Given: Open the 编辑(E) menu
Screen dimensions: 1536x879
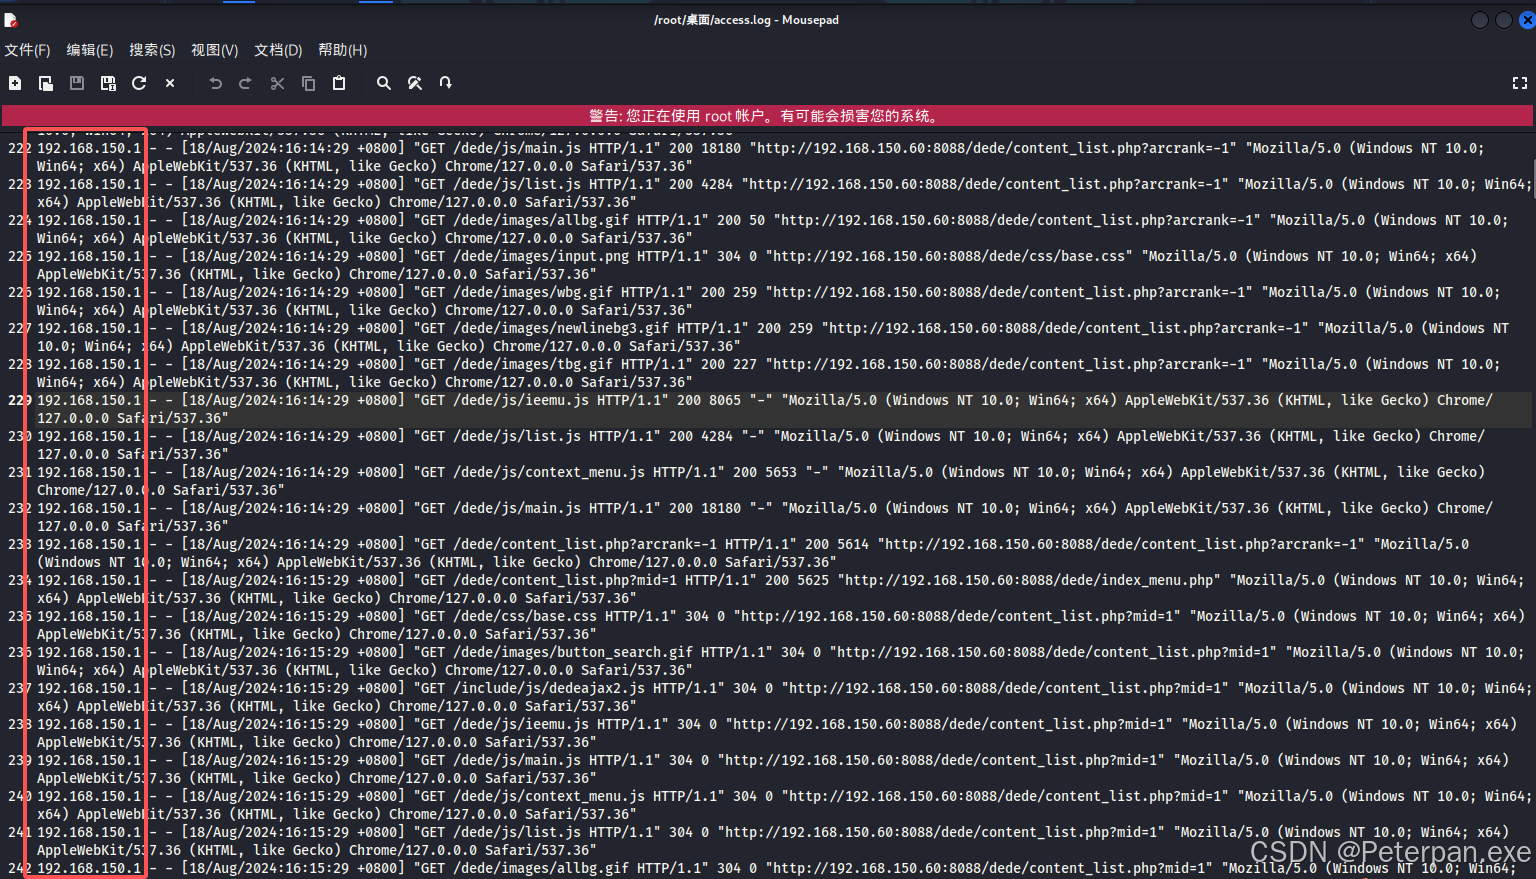Looking at the screenshot, I should tap(90, 50).
